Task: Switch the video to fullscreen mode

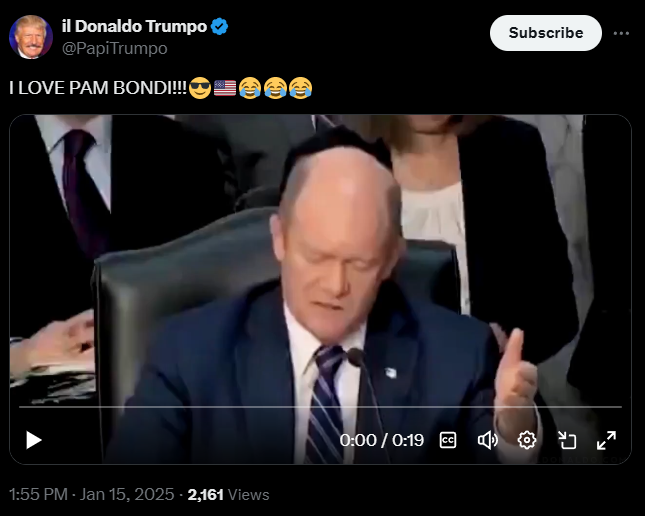Action: (x=606, y=440)
